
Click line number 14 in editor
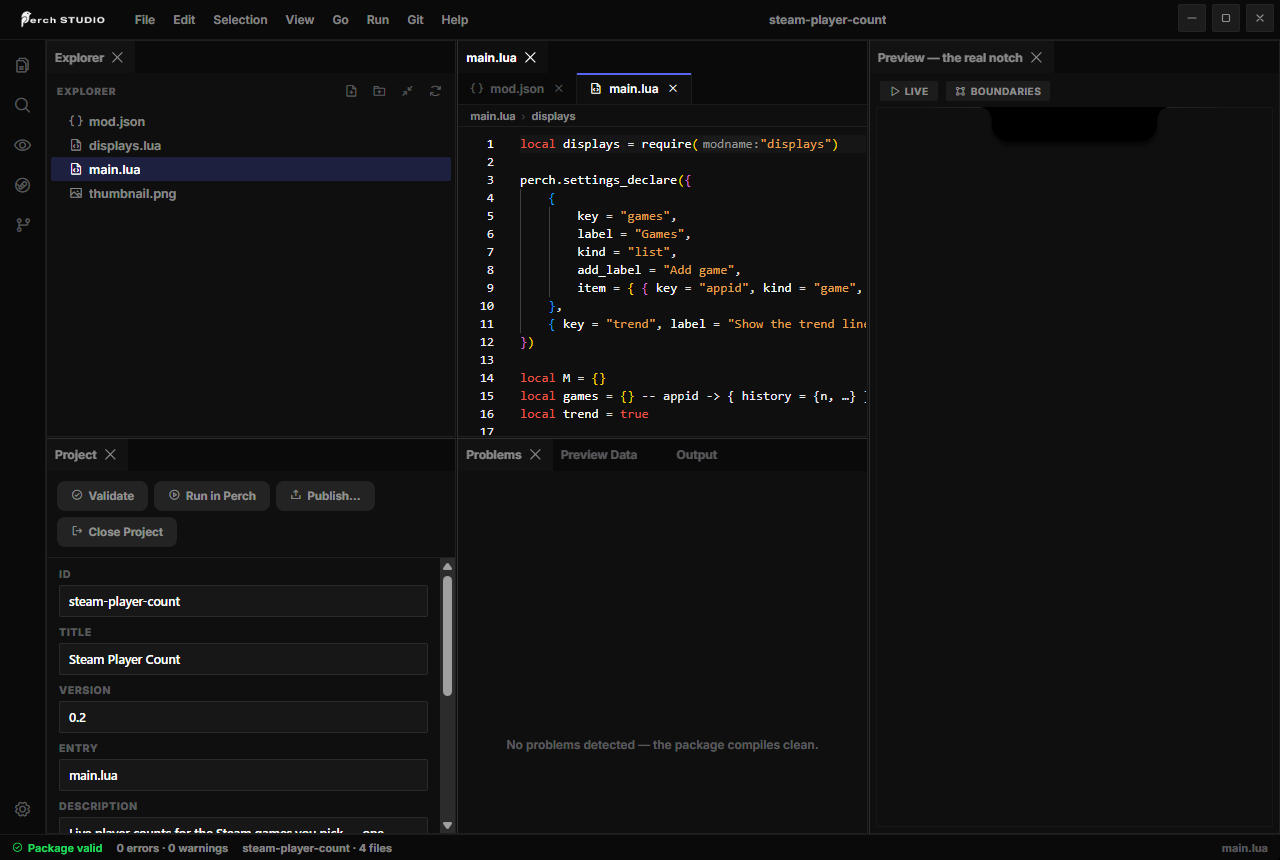tap(487, 378)
